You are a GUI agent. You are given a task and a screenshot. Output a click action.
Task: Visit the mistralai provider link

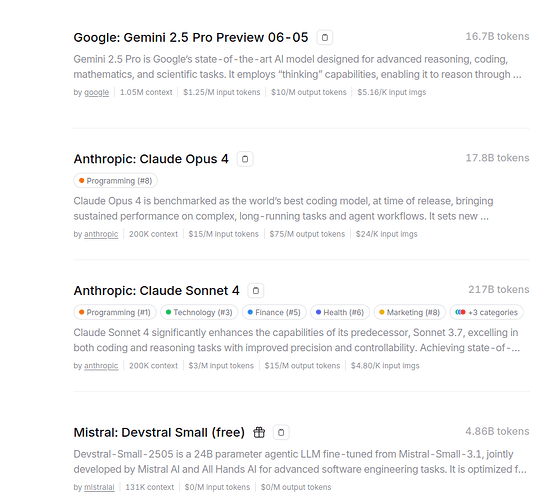(x=99, y=487)
